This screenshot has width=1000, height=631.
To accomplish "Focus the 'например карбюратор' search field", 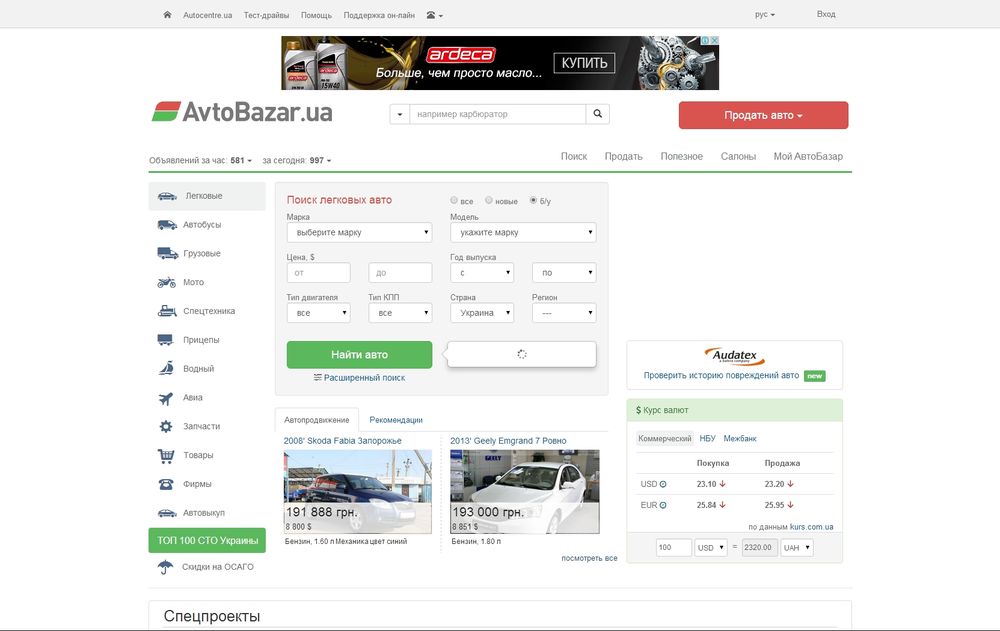I will coord(497,114).
